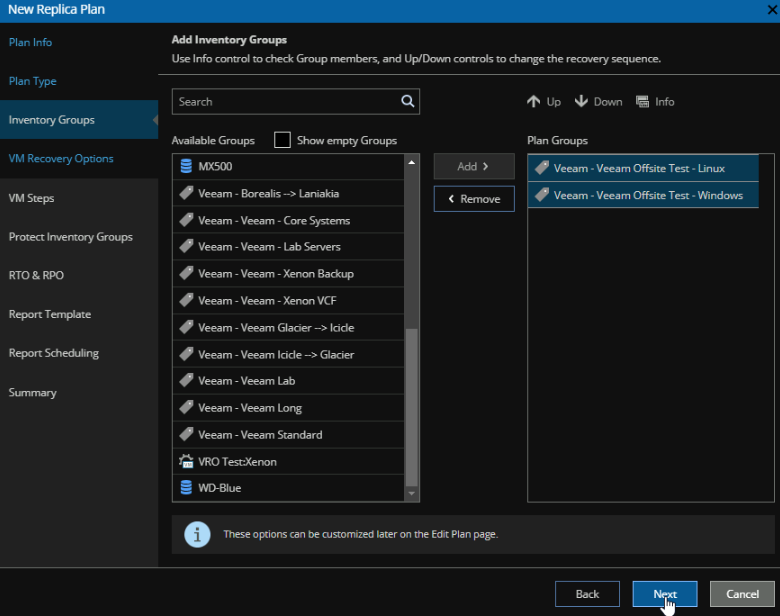Select Veeam - Veeam - Lab Servers group
The image size is (780, 616).
click(289, 246)
